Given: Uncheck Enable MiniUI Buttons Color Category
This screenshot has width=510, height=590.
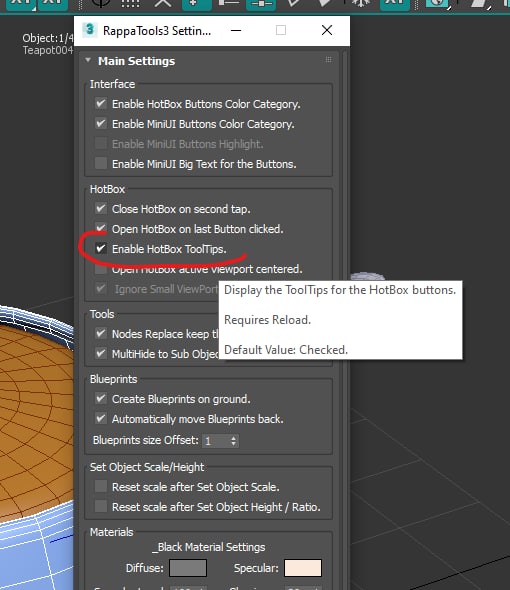Looking at the screenshot, I should (x=101, y=123).
